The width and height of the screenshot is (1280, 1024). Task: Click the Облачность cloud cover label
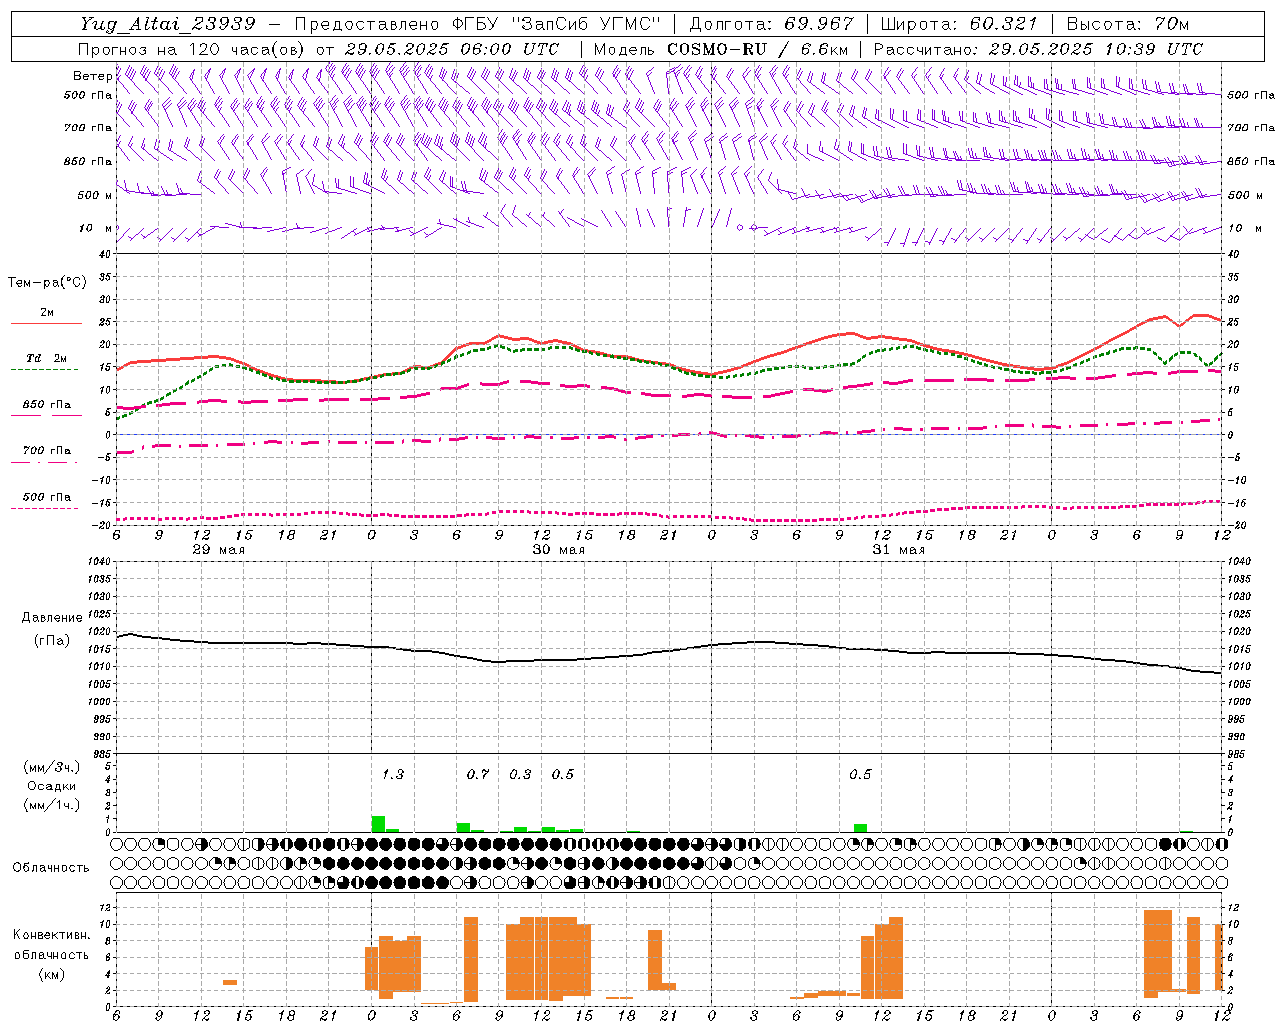pos(51,868)
